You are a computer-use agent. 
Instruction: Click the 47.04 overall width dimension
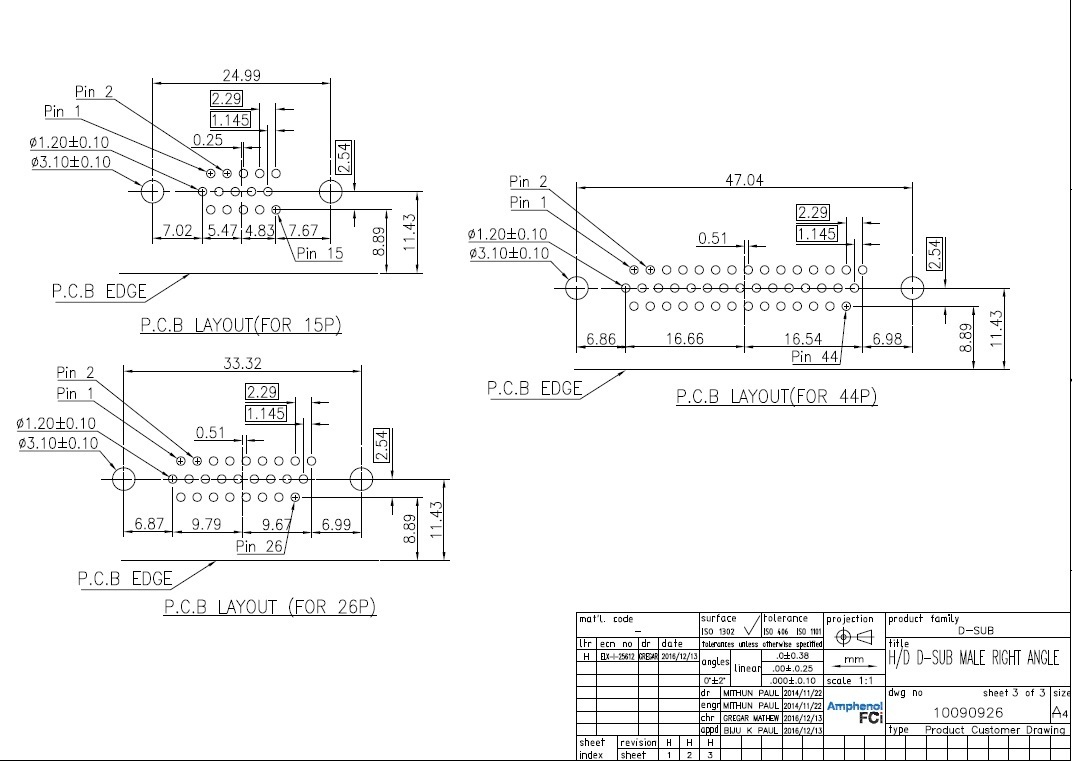[x=744, y=180]
